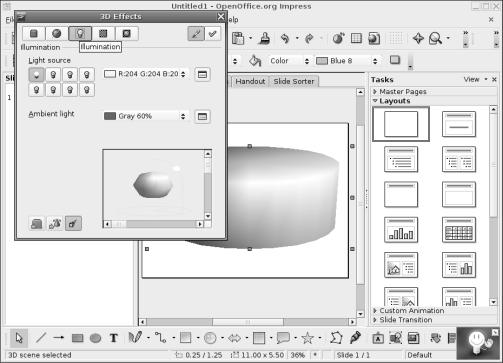
Task: Open color dialog for ambient light
Action: [202, 116]
